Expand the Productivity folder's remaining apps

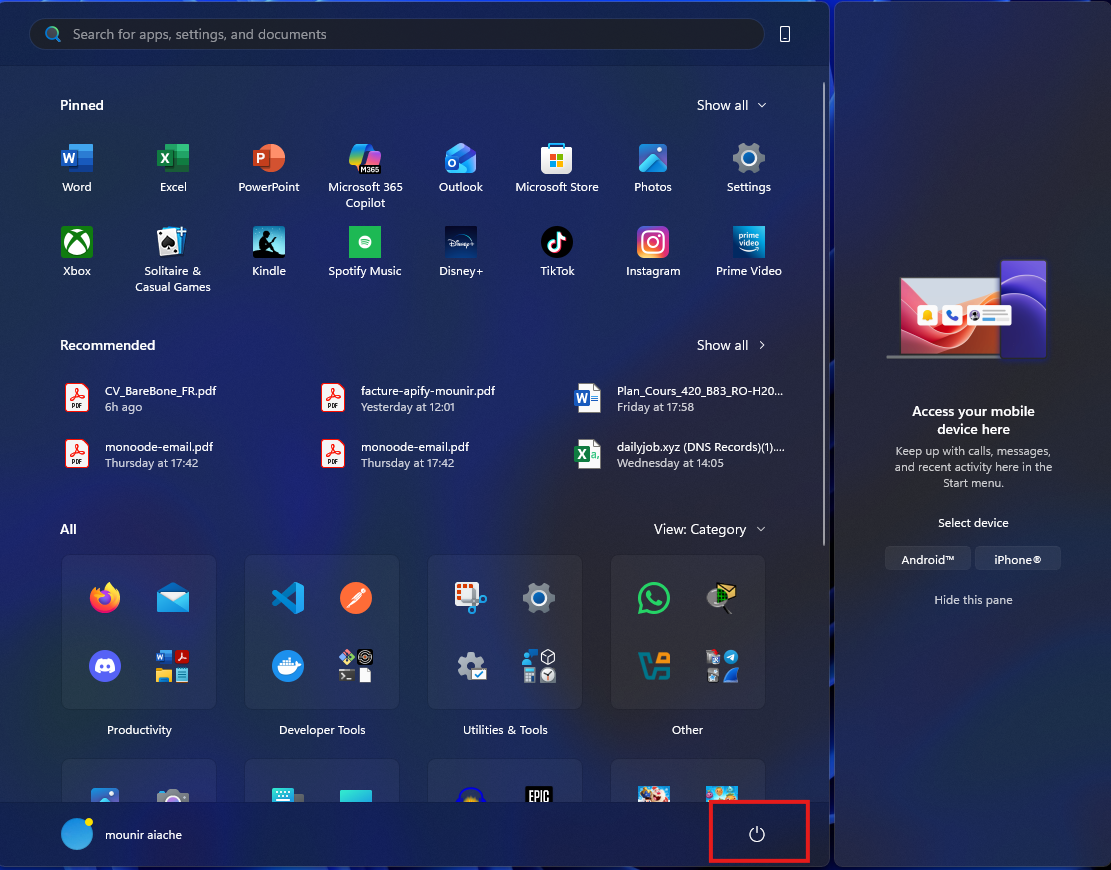point(173,666)
